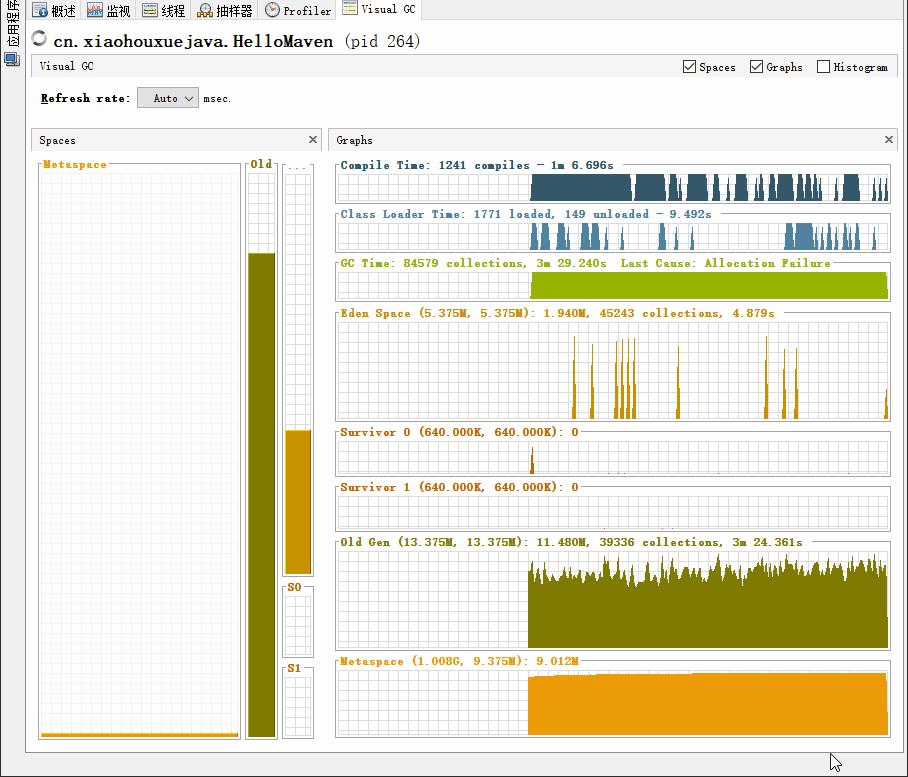Close the Graphs panel
The height and width of the screenshot is (777, 908).
tap(889, 140)
